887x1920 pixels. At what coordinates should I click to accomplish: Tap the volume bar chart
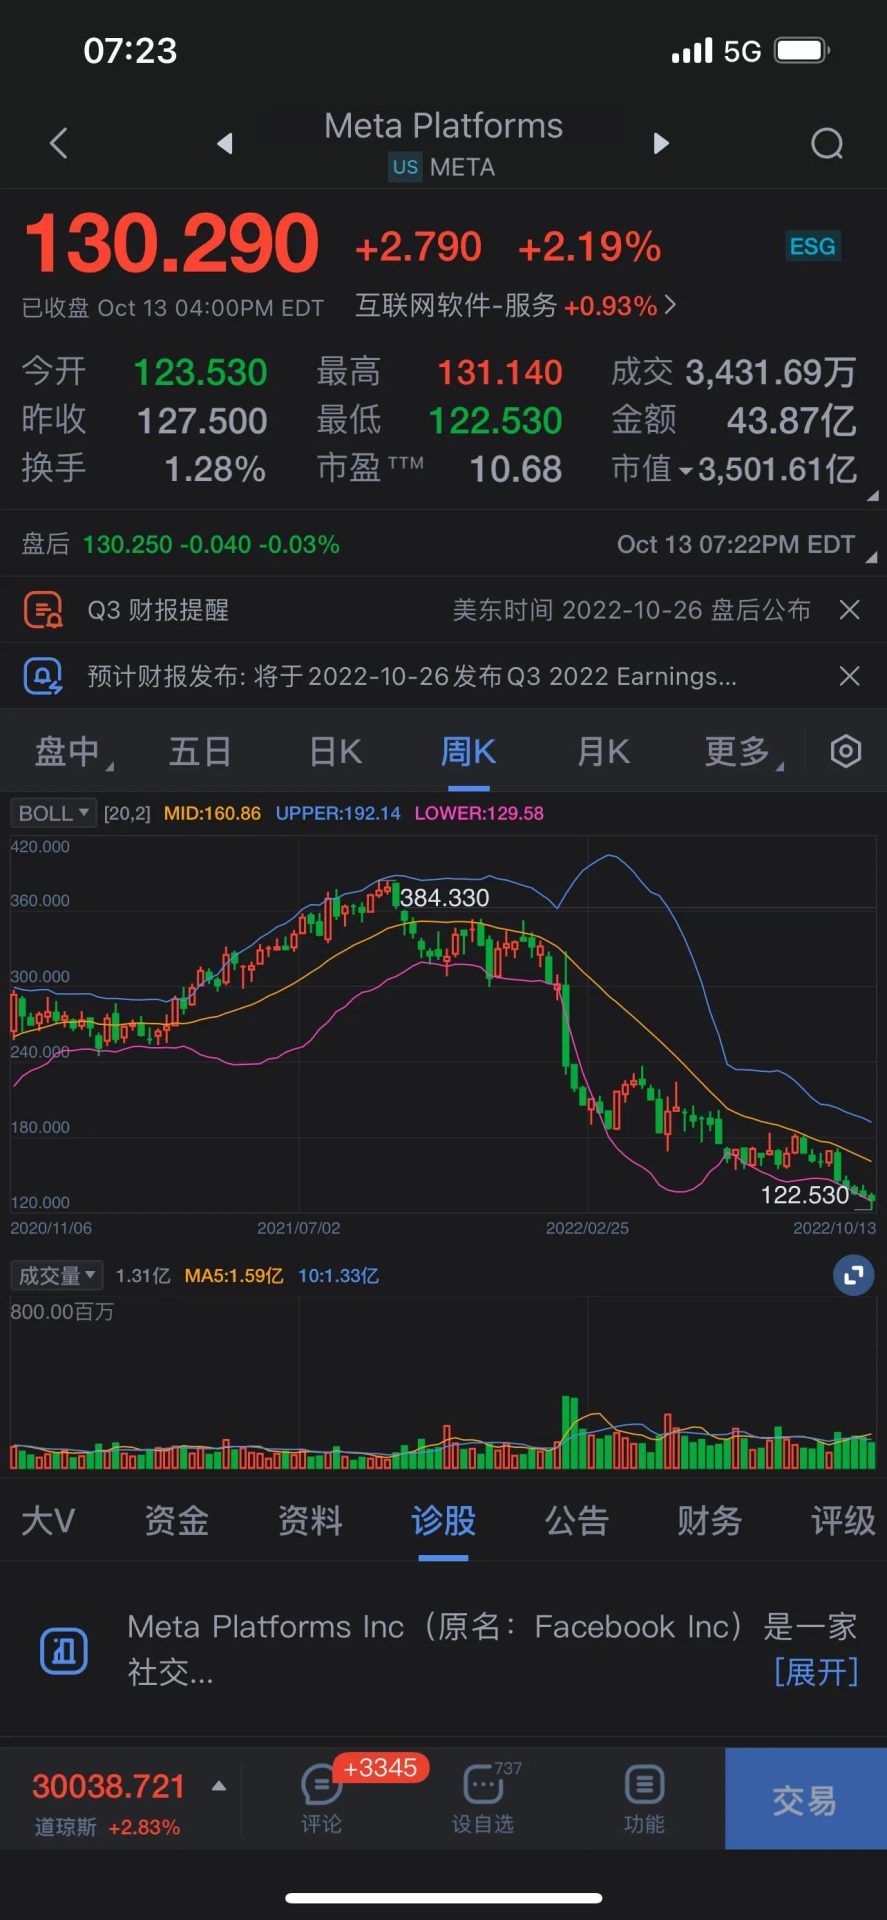pos(443,1385)
